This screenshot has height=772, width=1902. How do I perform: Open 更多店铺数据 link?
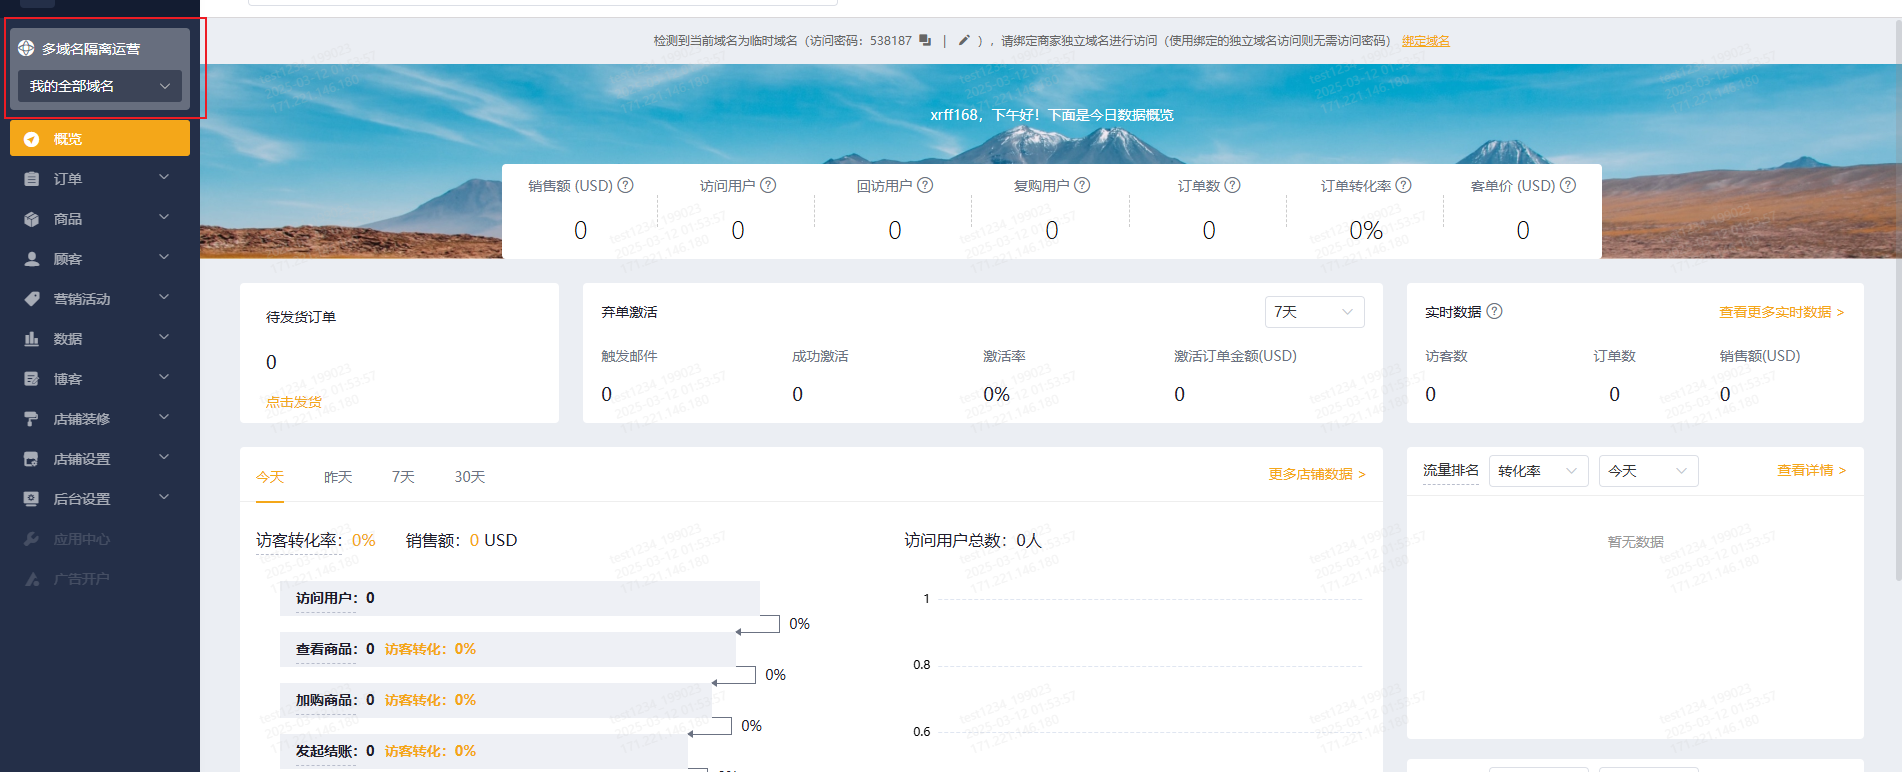pyautogui.click(x=1317, y=474)
